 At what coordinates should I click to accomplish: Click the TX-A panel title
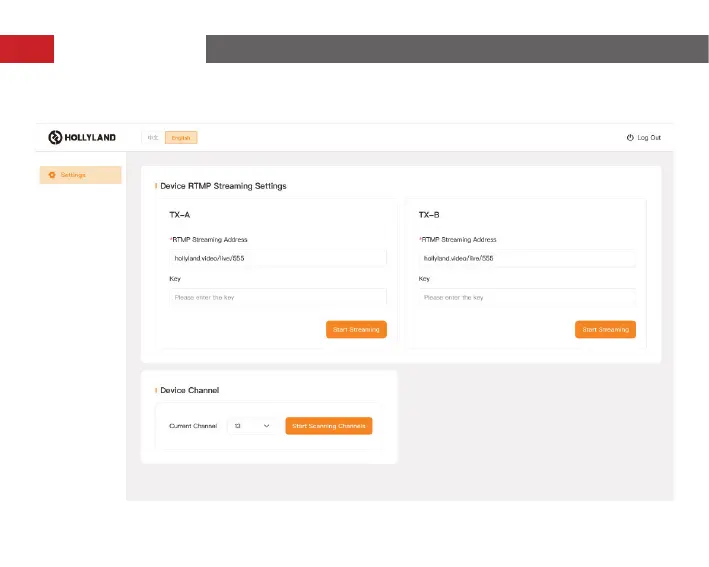point(180,214)
